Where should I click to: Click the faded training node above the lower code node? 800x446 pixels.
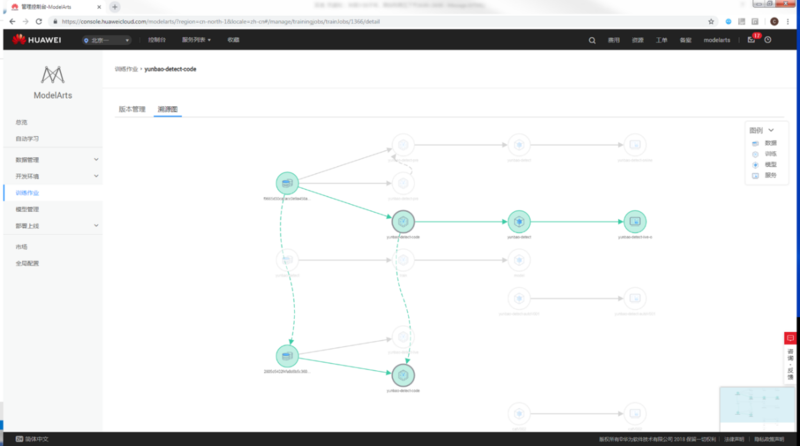click(403, 337)
